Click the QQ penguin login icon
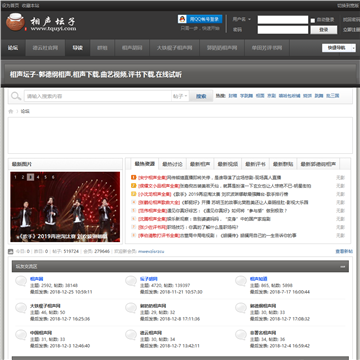This screenshot has width=360, height=360. (x=182, y=19)
